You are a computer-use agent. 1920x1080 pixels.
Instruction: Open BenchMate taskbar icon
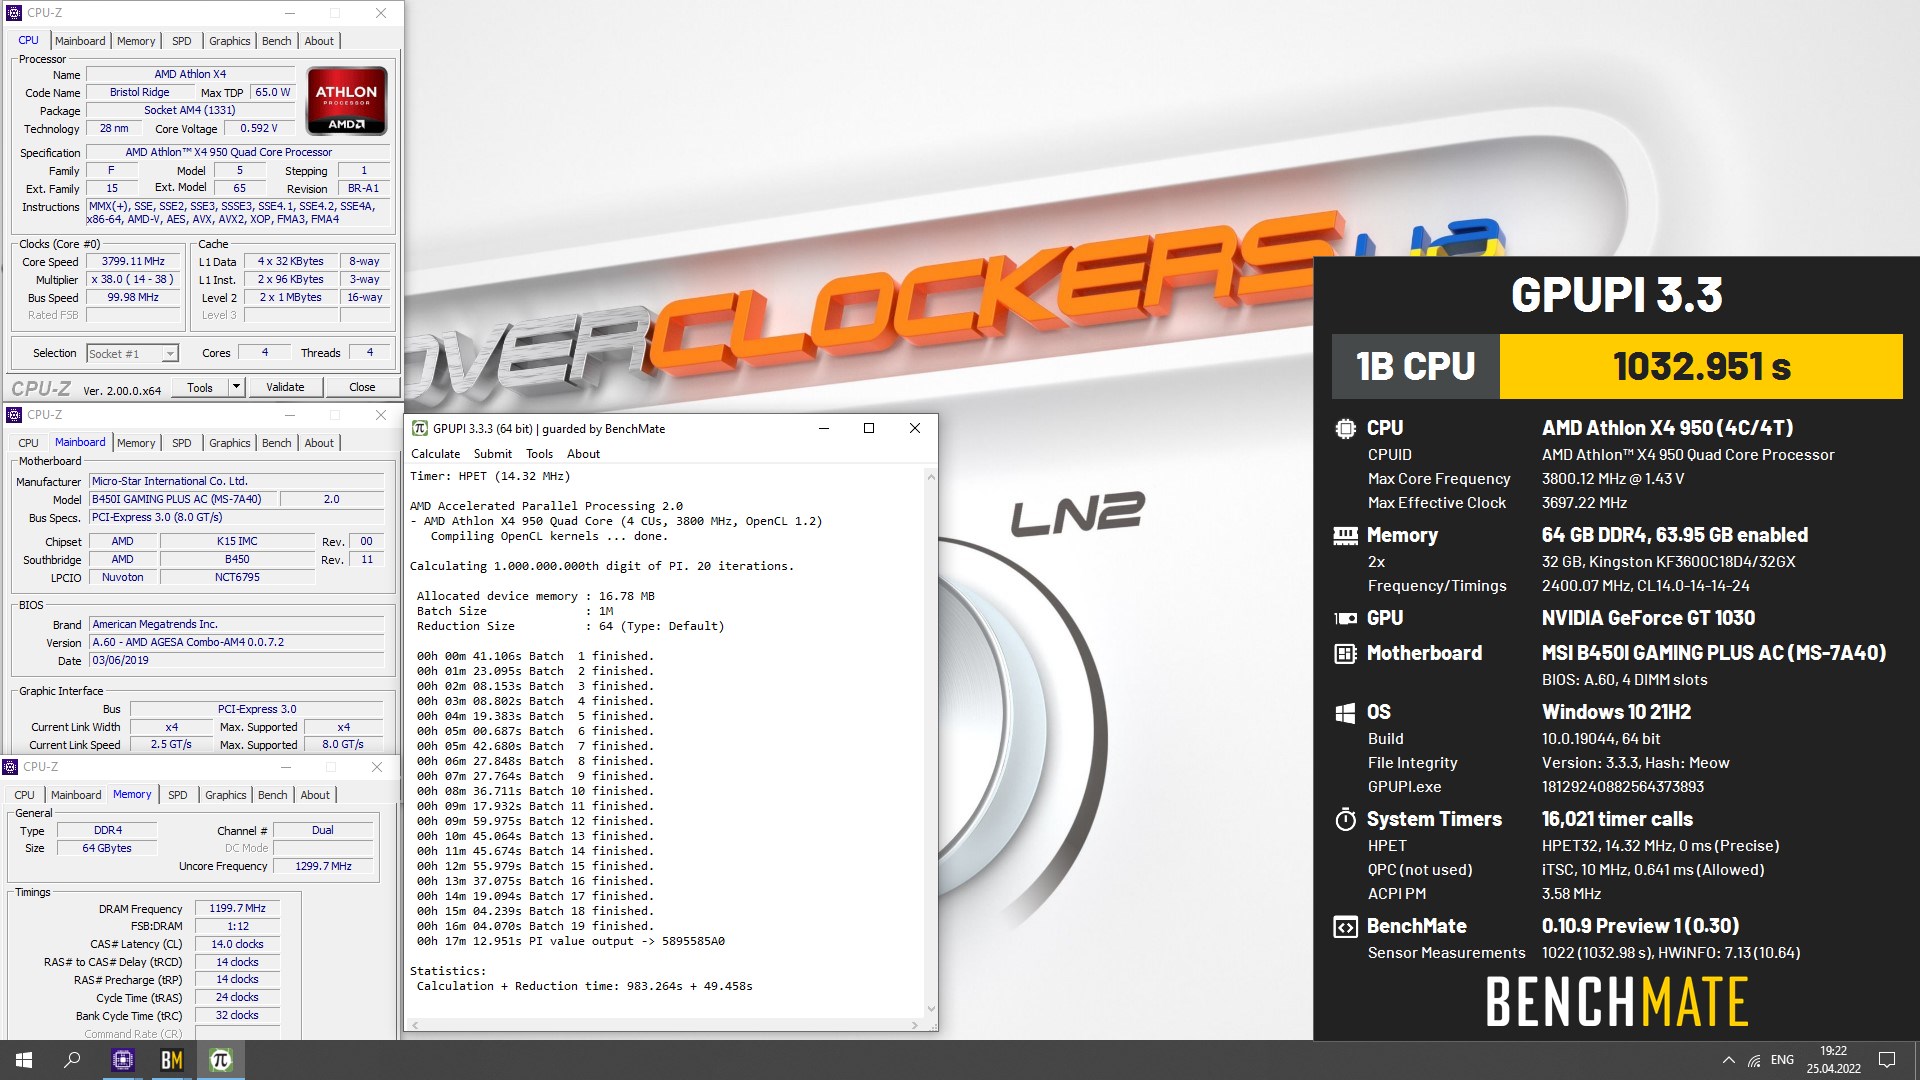click(172, 1060)
